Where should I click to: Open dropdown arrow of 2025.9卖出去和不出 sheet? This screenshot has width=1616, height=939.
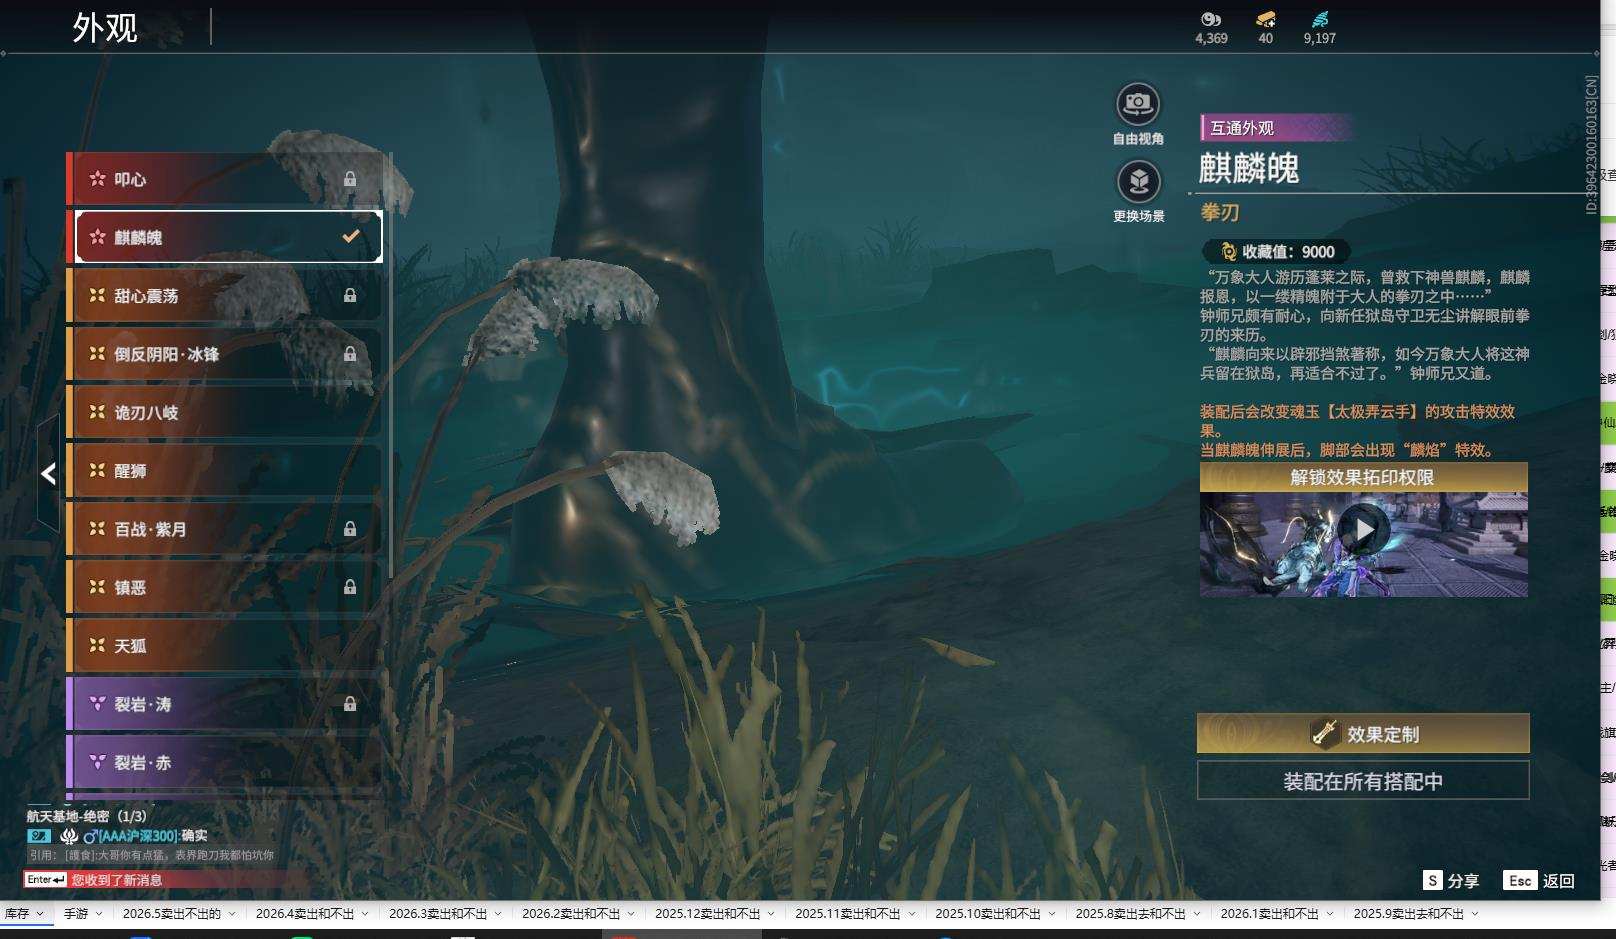pyautogui.click(x=1475, y=914)
